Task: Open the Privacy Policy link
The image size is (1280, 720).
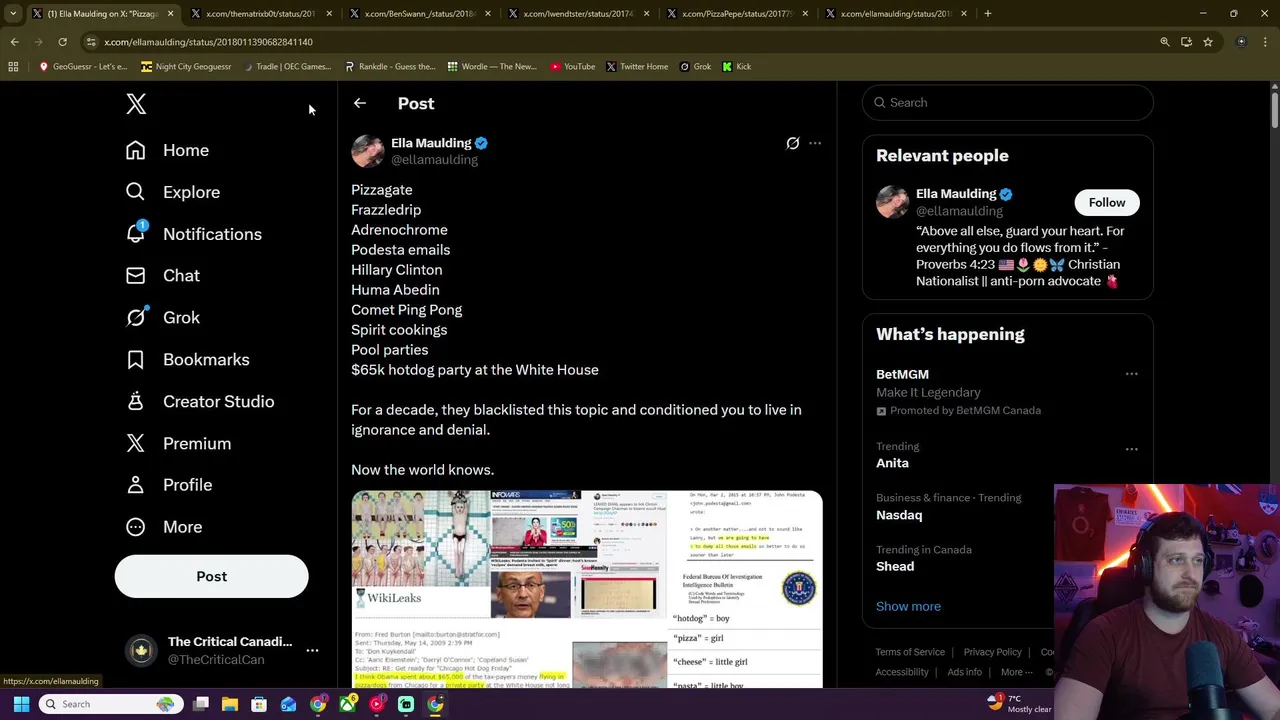Action: (992, 652)
